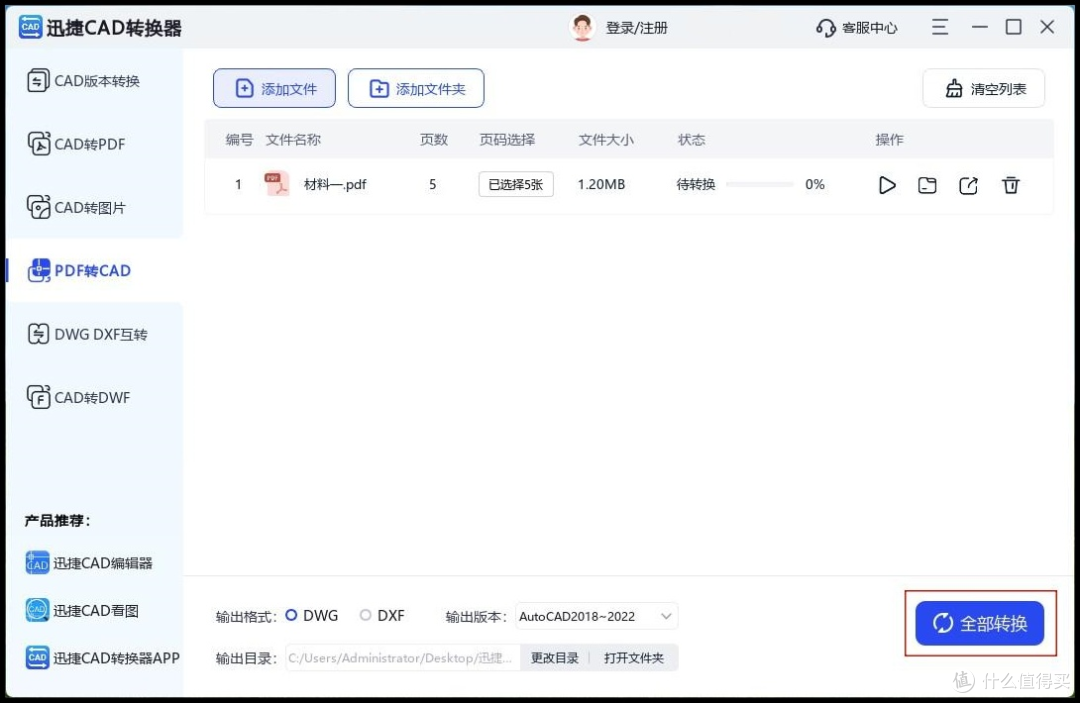
Task: Open 客服中心 customer service
Action: (x=857, y=28)
